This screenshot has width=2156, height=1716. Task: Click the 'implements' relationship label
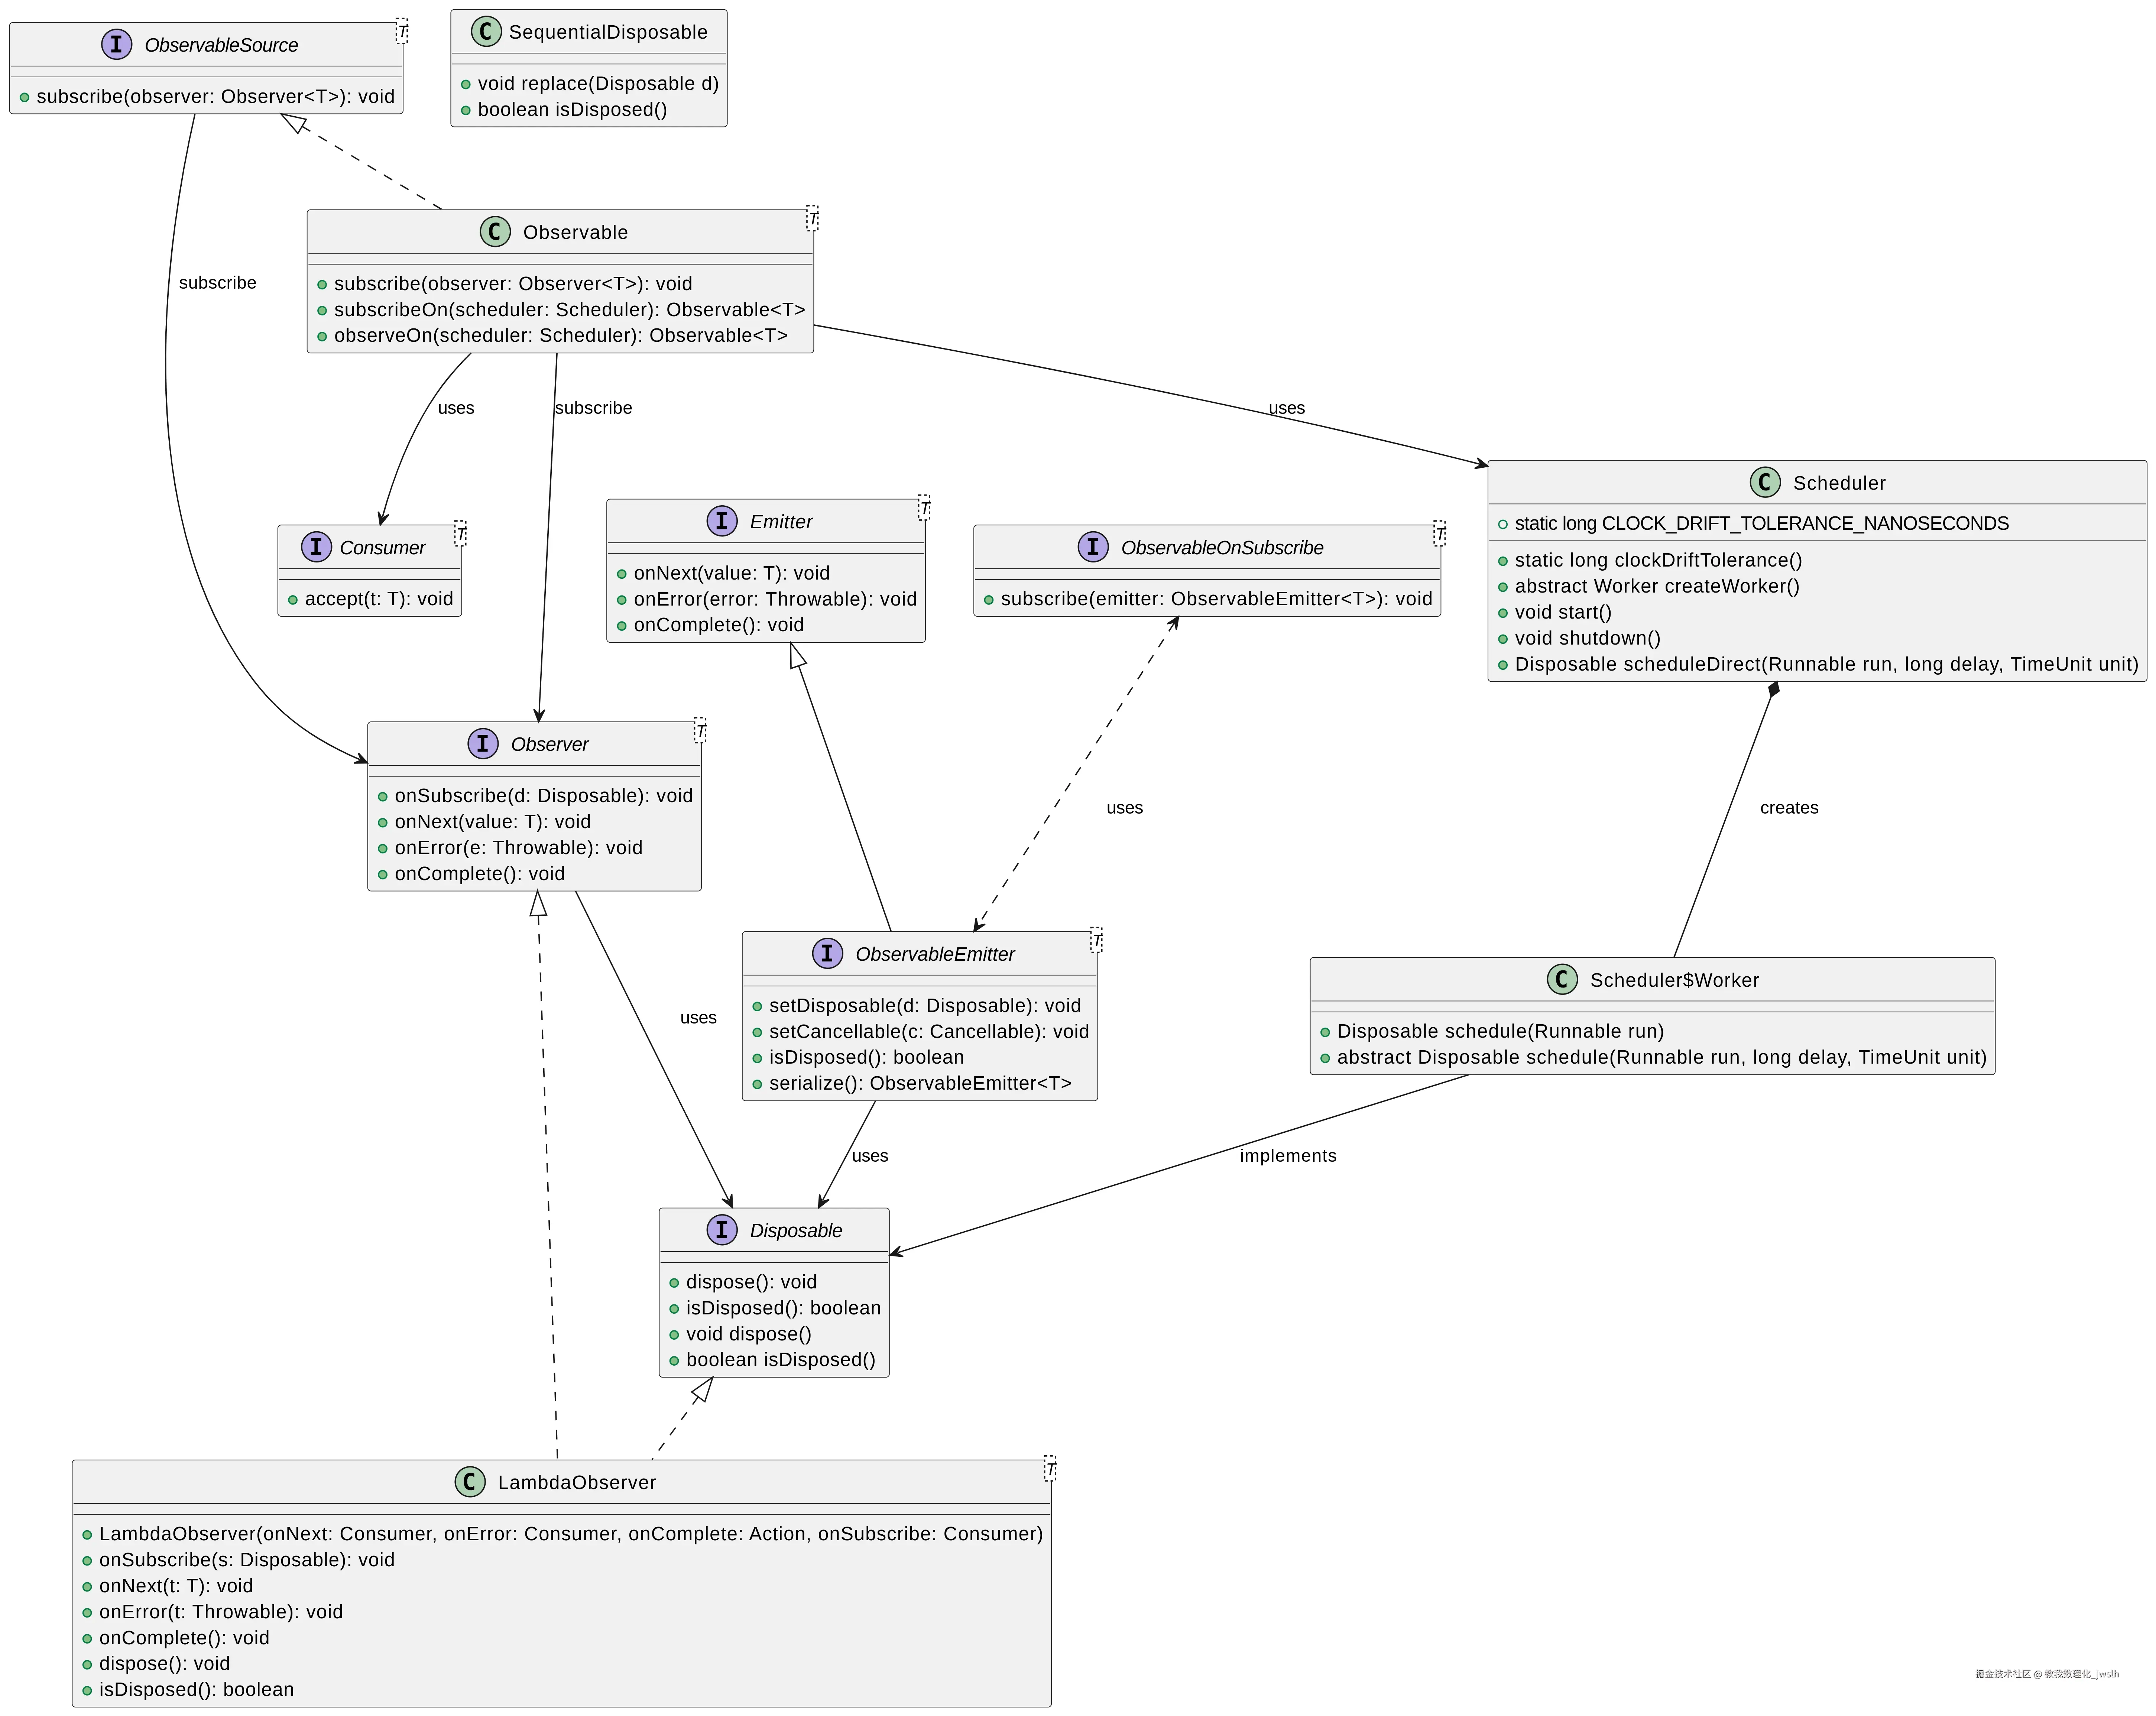tap(1288, 1156)
